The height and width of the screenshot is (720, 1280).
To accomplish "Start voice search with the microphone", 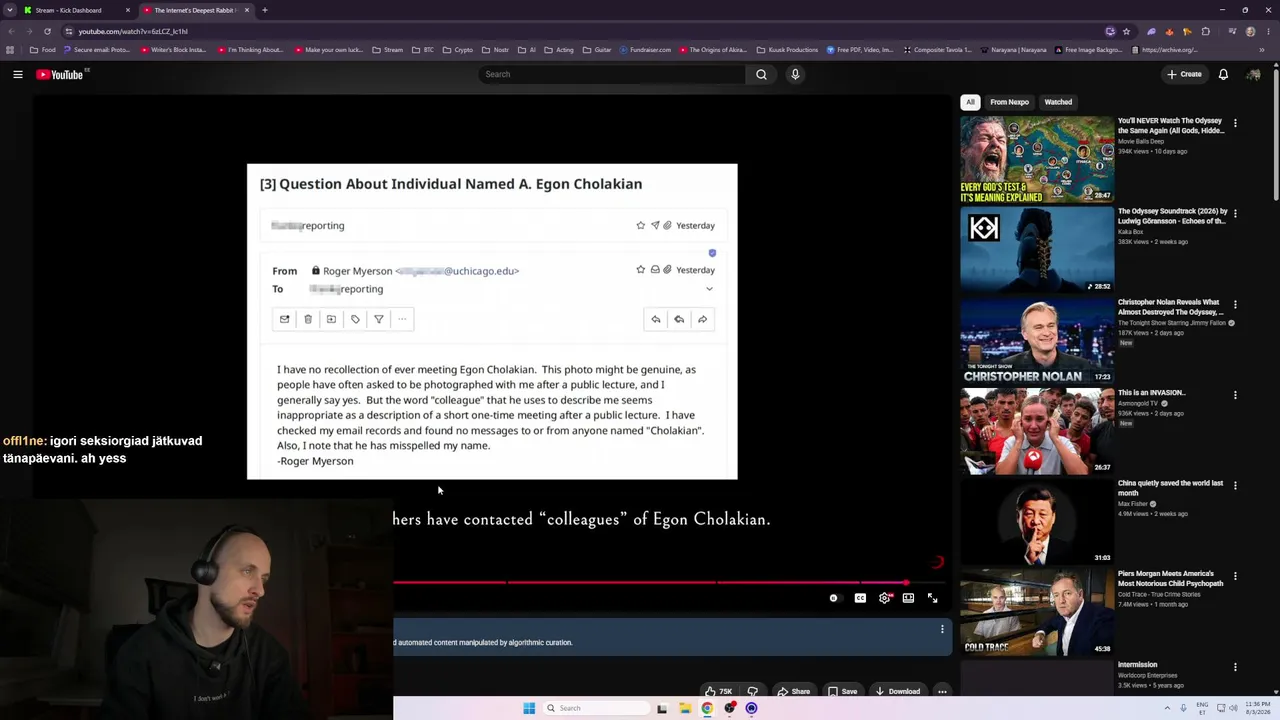I will click(x=795, y=74).
